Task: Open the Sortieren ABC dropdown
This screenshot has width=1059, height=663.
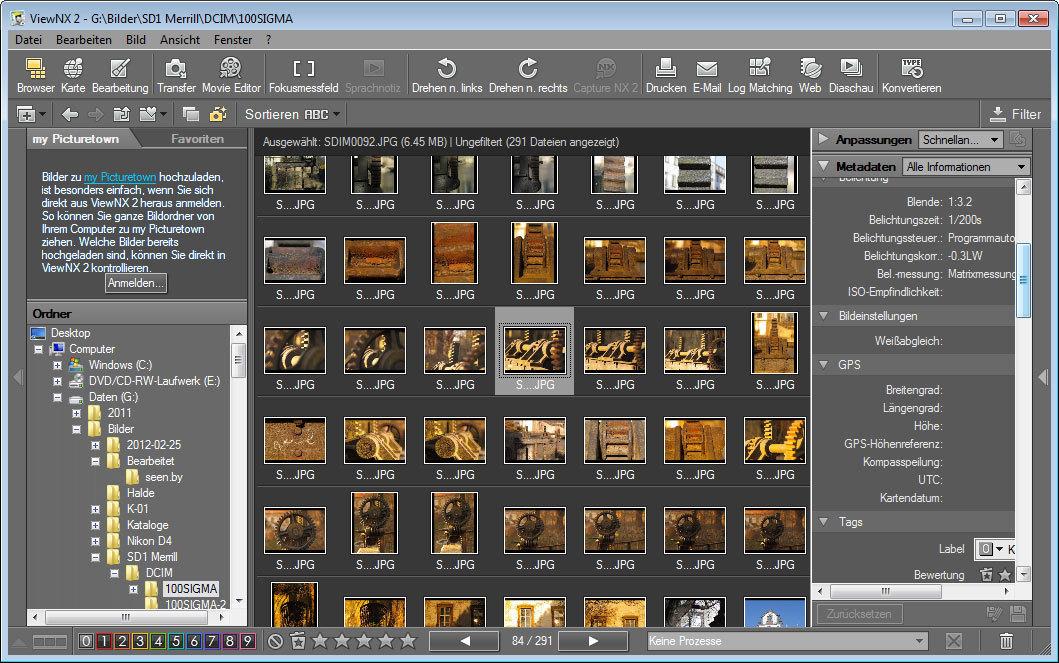Action: [x=292, y=114]
